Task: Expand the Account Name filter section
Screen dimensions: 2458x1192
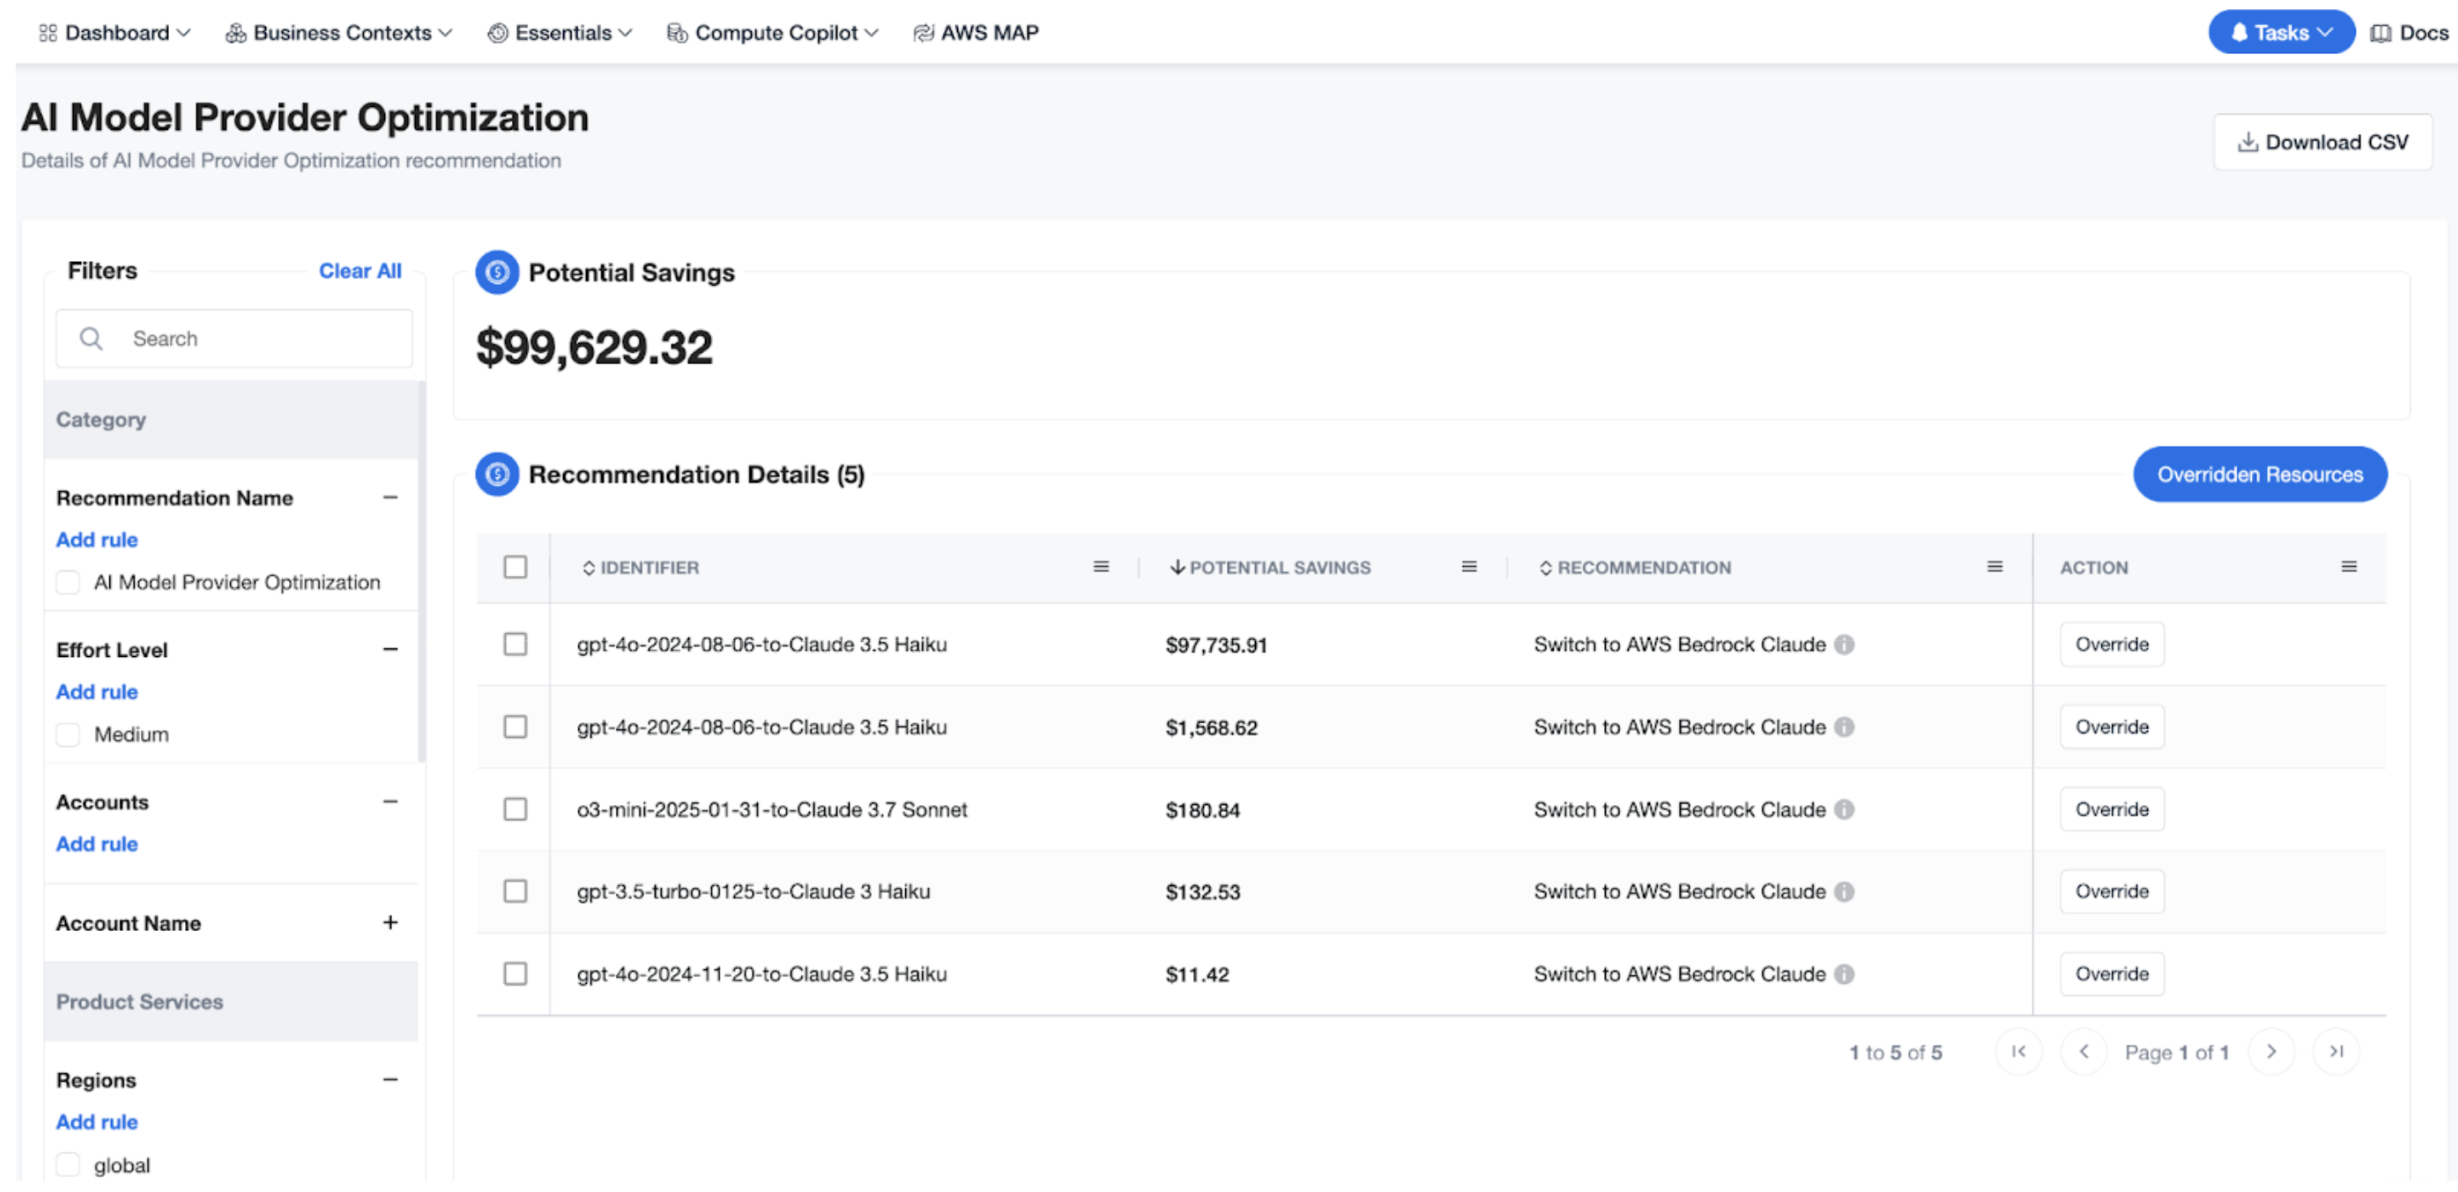Action: pos(390,923)
